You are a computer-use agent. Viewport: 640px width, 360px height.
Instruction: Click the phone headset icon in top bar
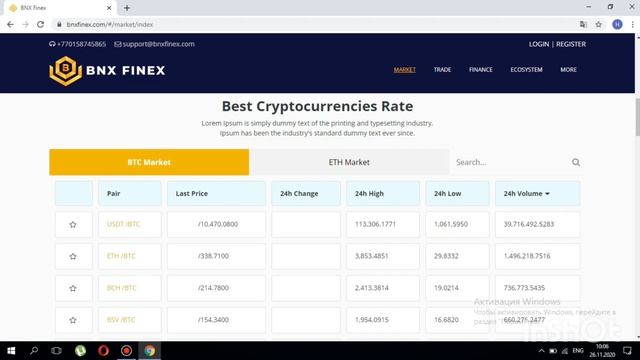pyautogui.click(x=52, y=44)
